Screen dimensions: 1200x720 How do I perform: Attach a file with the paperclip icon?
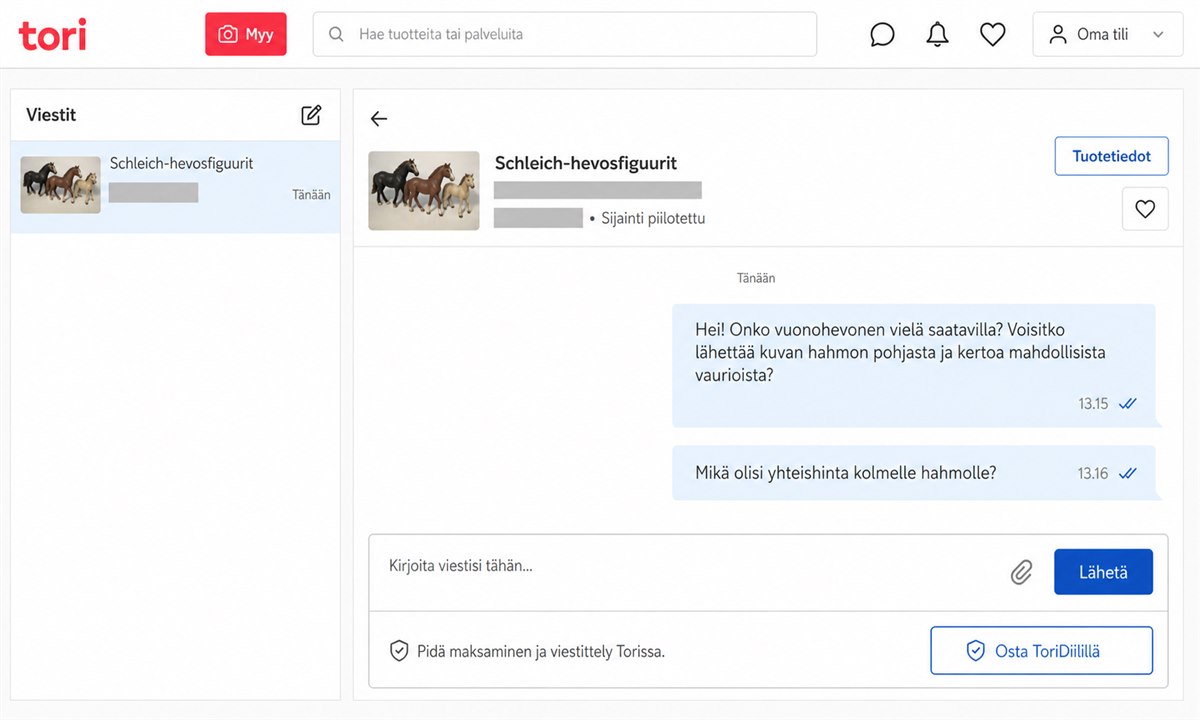[1021, 573]
